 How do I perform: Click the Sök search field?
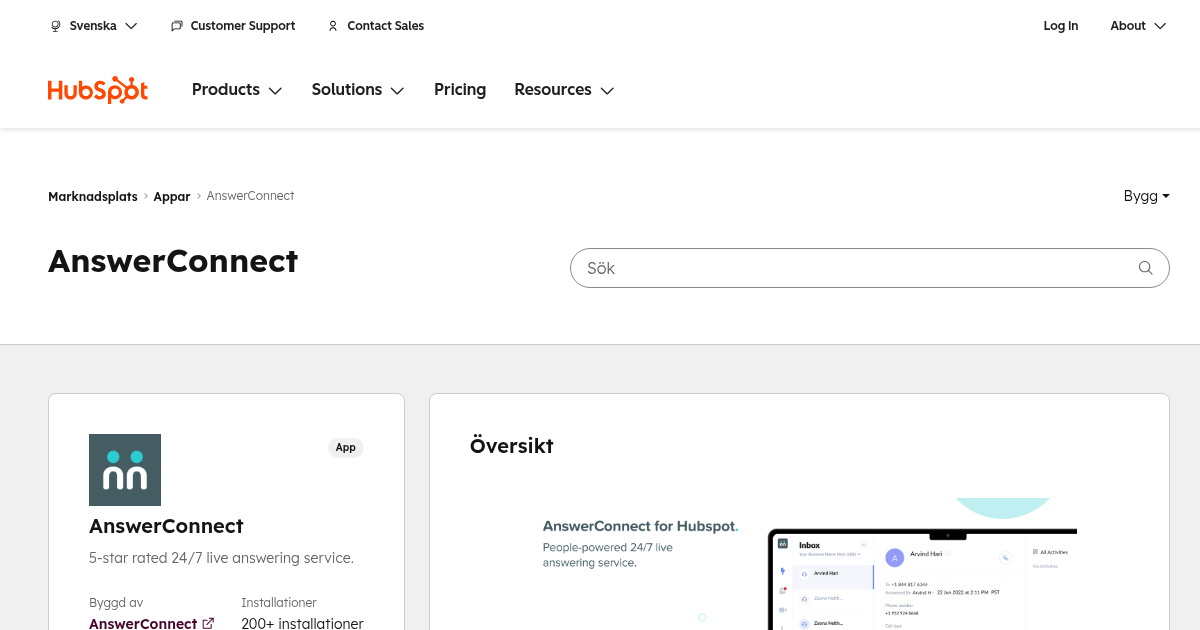[x=869, y=268]
